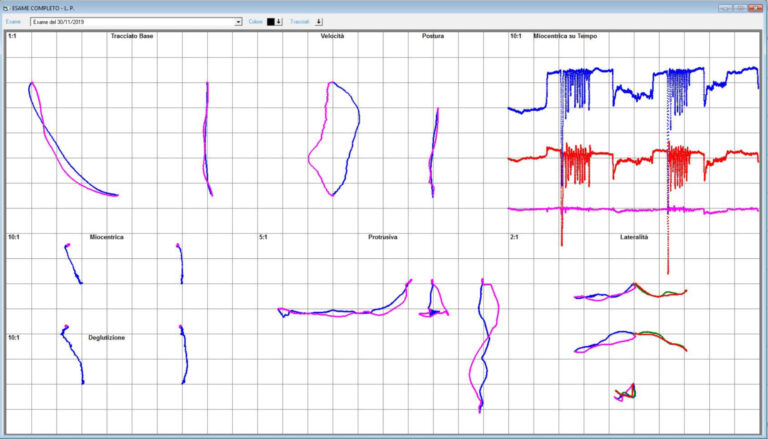
Task: Pick the black Colore swatch
Action: pyautogui.click(x=270, y=21)
